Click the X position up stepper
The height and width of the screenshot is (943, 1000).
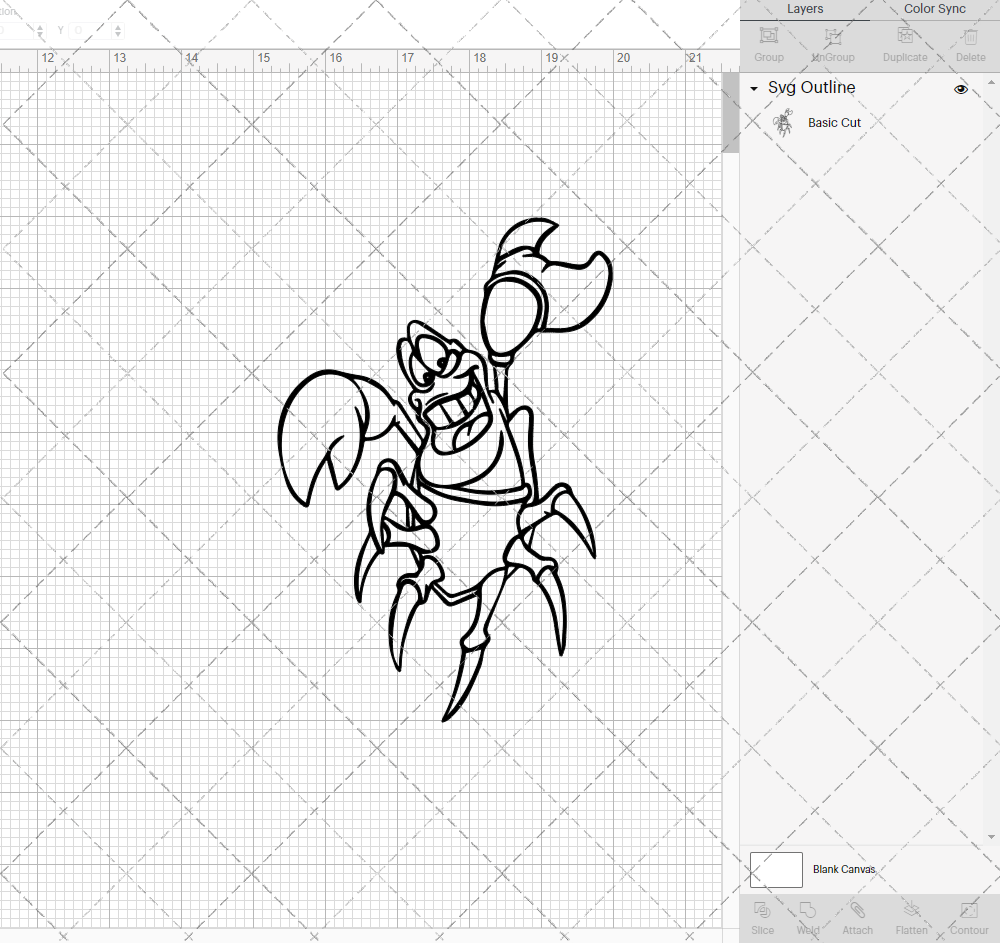tap(40, 25)
